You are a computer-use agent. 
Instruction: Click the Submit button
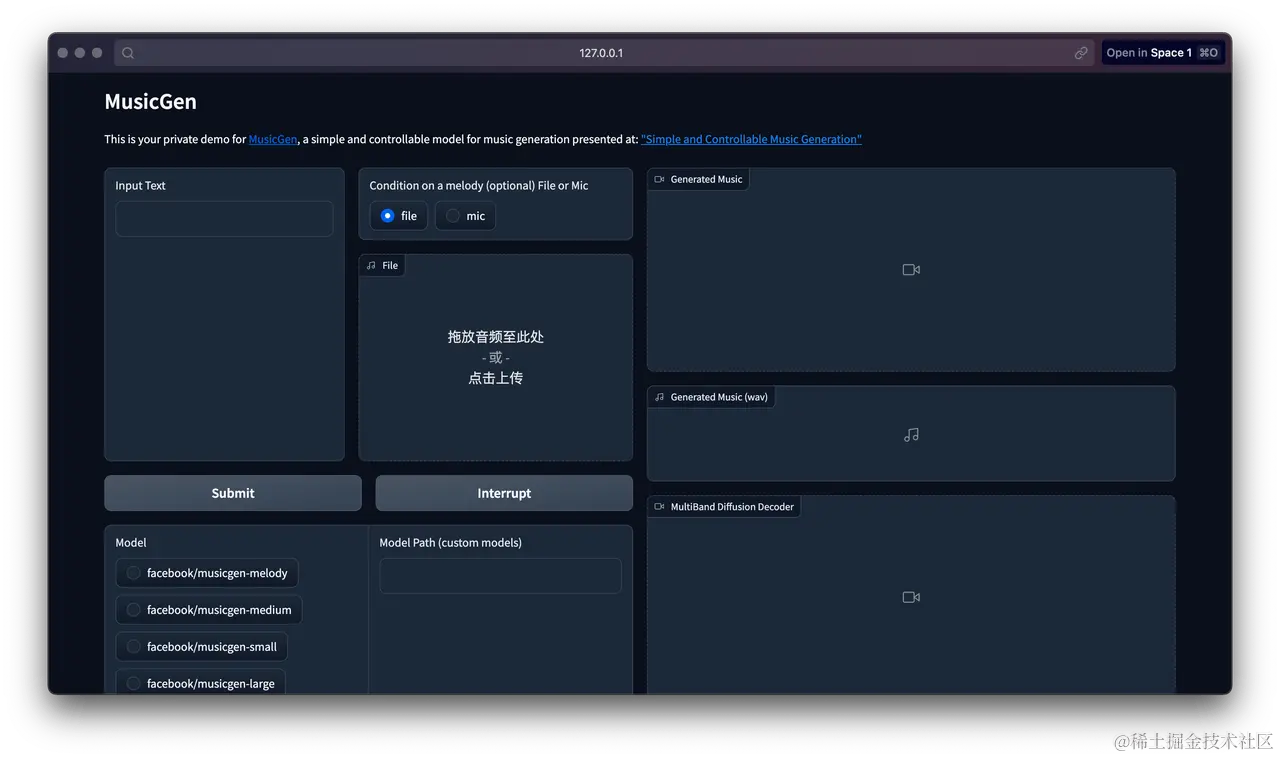(233, 493)
